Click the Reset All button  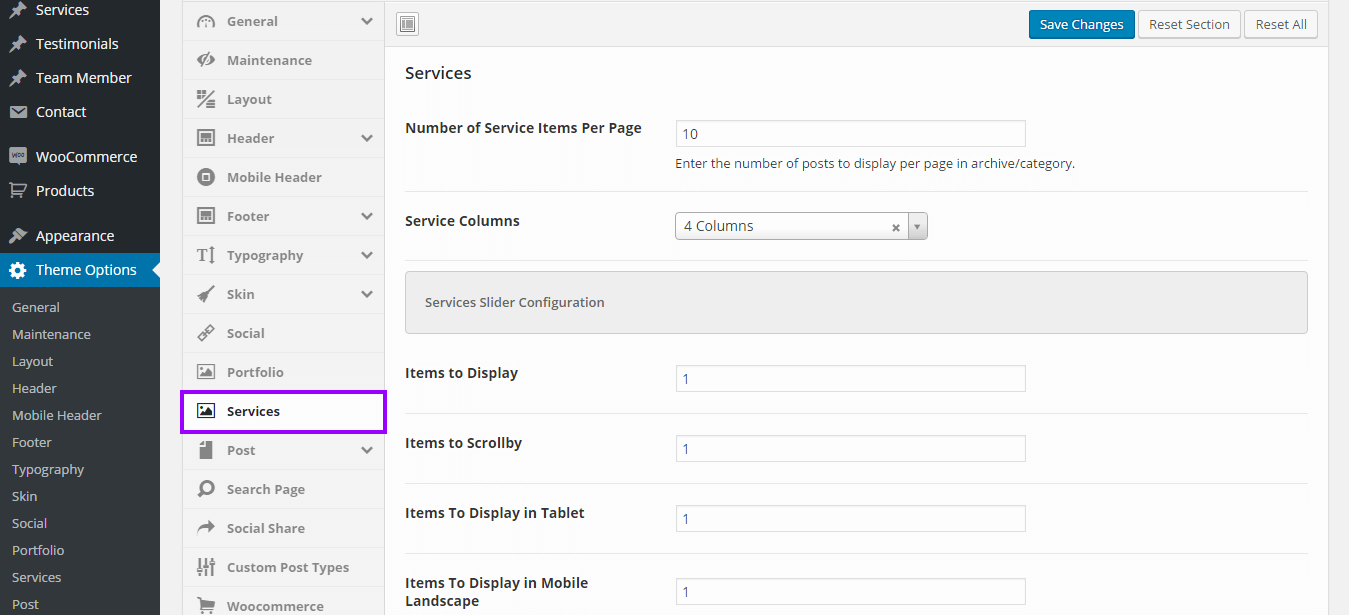click(1280, 25)
